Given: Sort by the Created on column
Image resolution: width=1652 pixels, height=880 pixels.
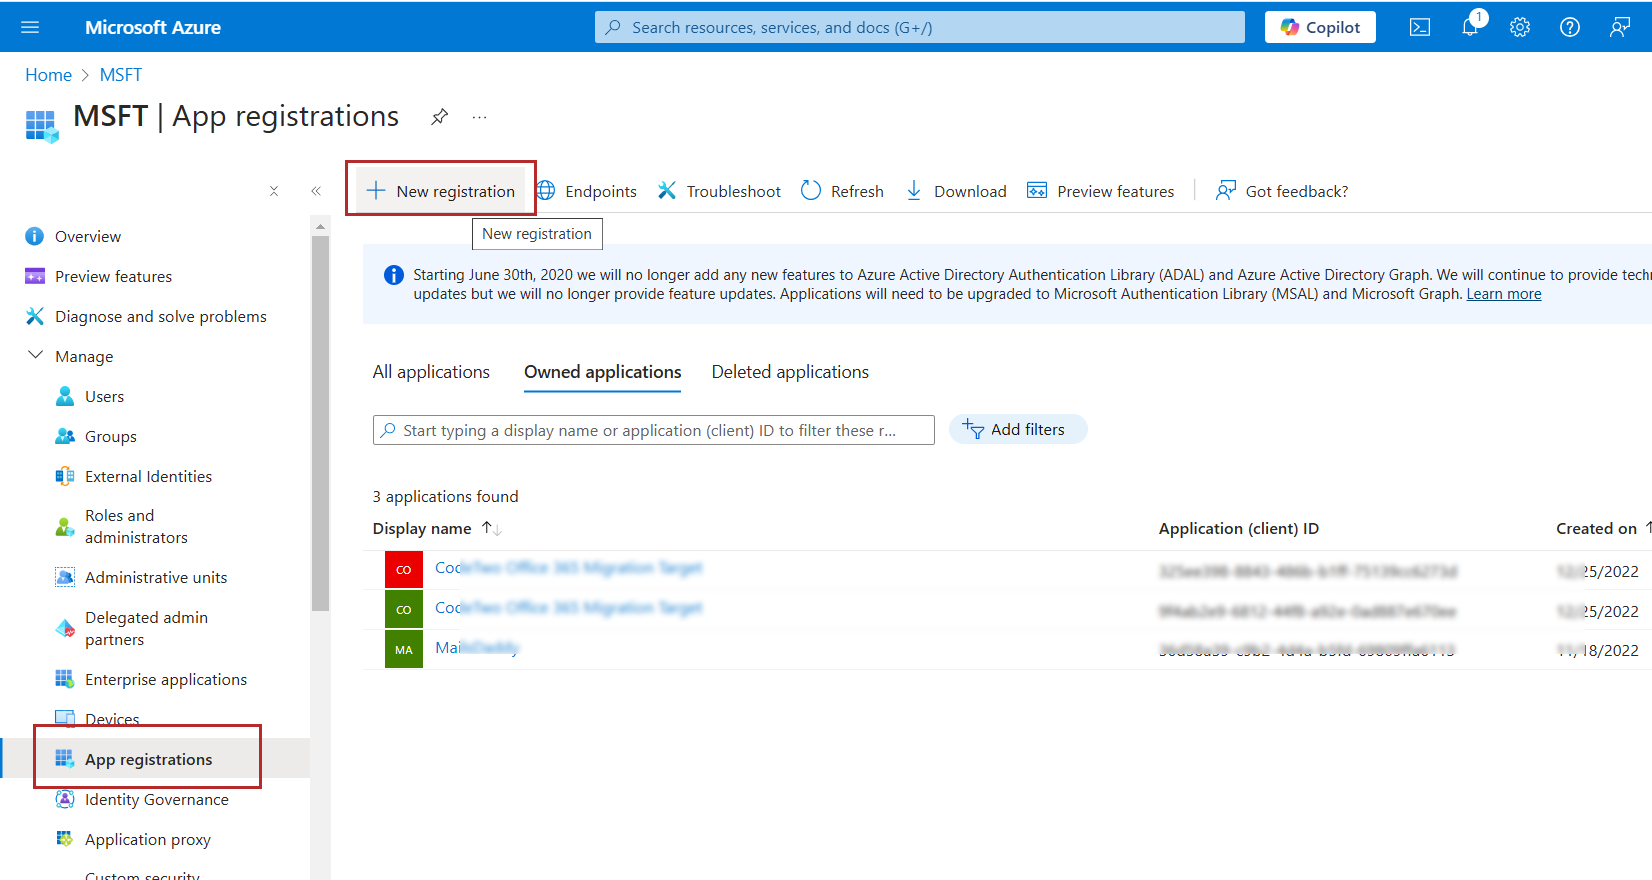Looking at the screenshot, I should pos(1603,528).
